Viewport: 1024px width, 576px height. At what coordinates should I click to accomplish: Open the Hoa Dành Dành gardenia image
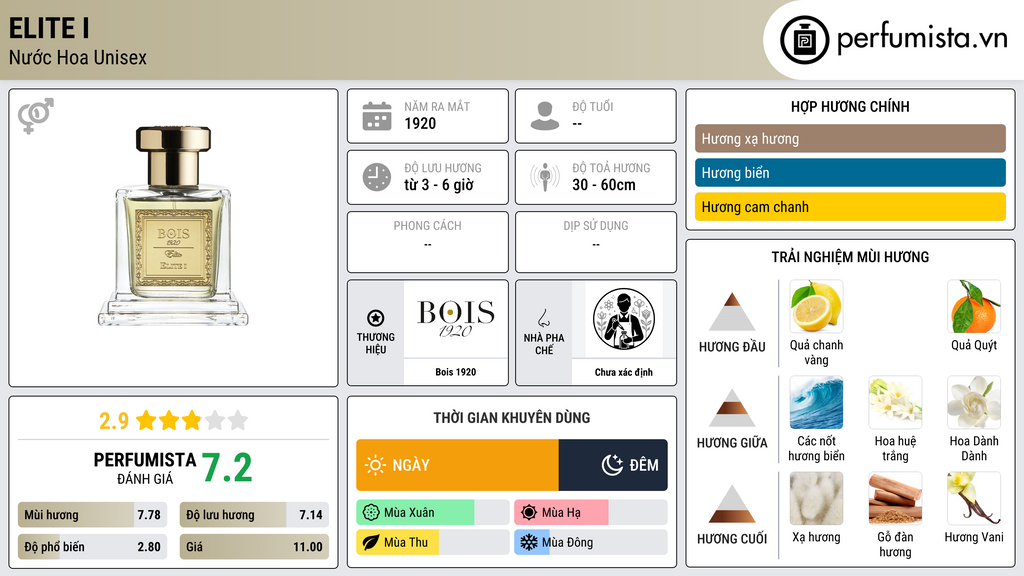pyautogui.click(x=974, y=403)
